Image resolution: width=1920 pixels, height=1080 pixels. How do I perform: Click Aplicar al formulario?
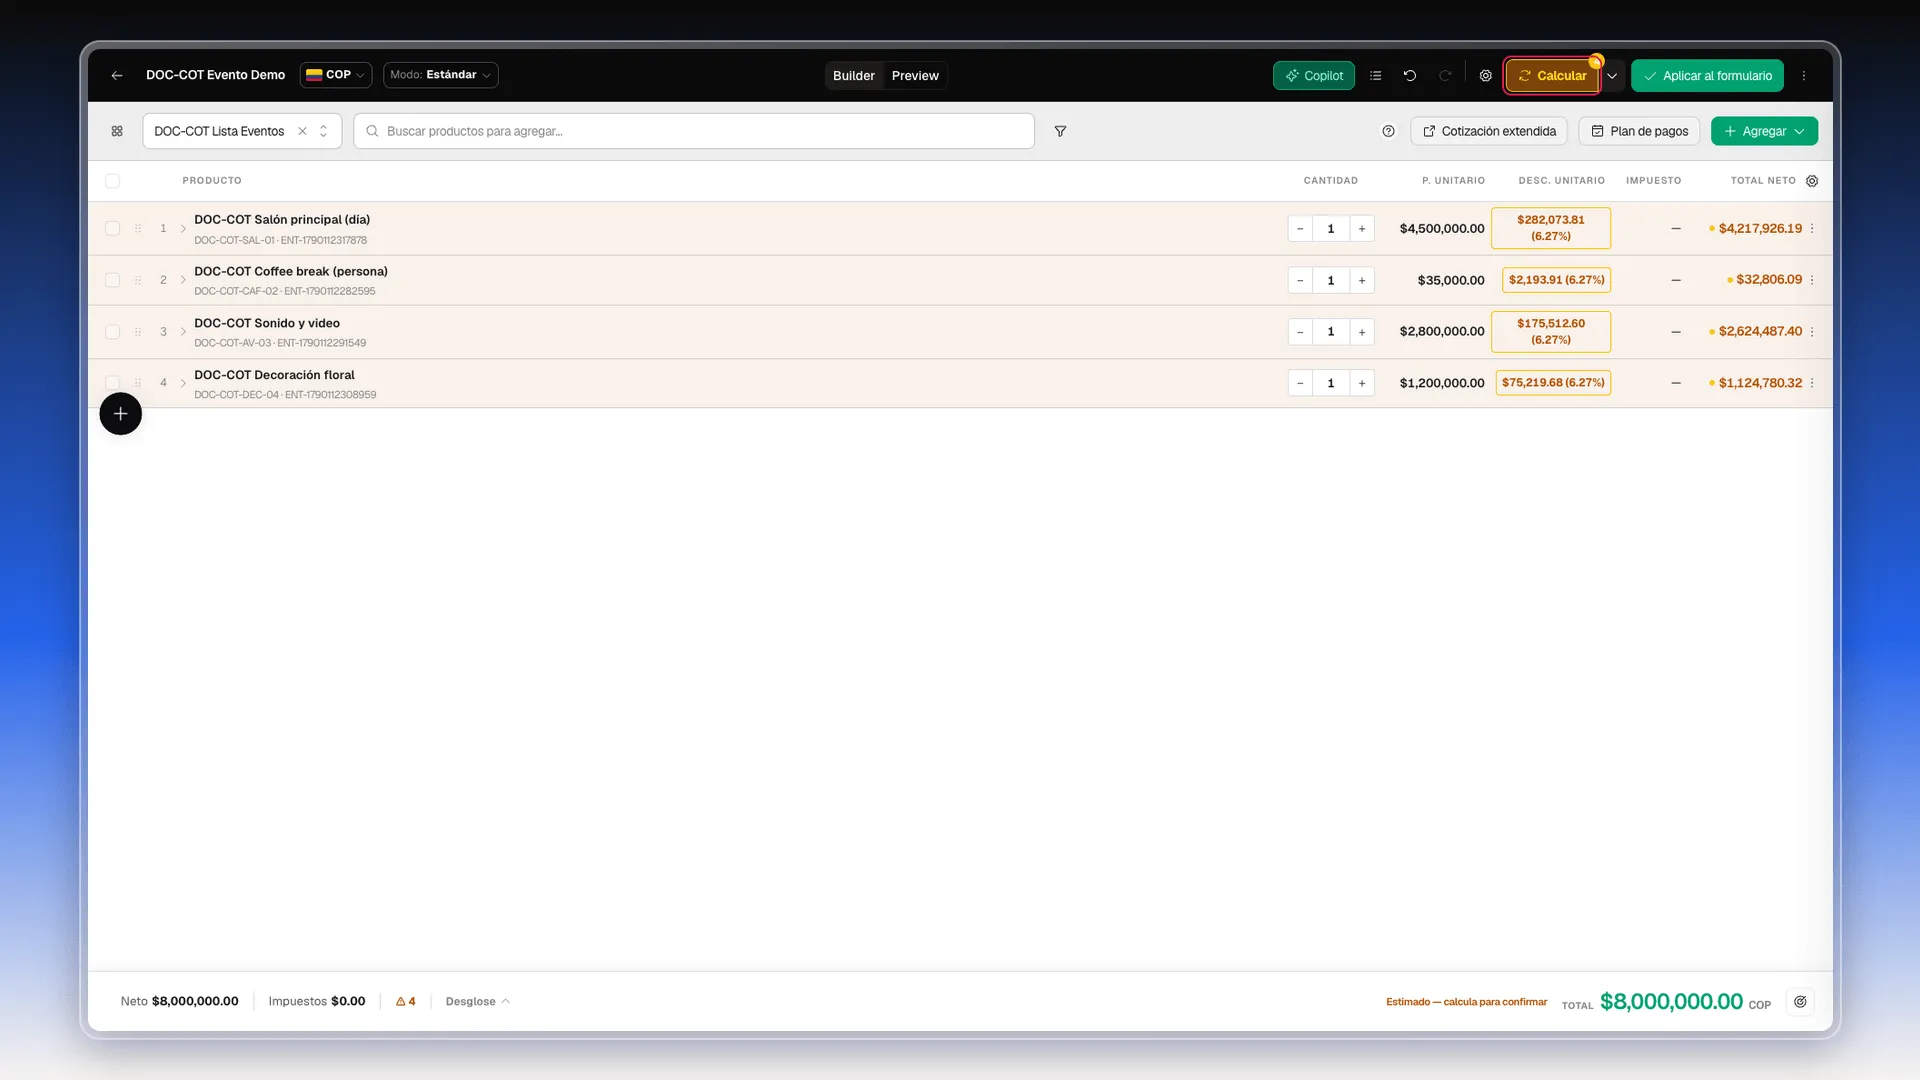(x=1707, y=76)
